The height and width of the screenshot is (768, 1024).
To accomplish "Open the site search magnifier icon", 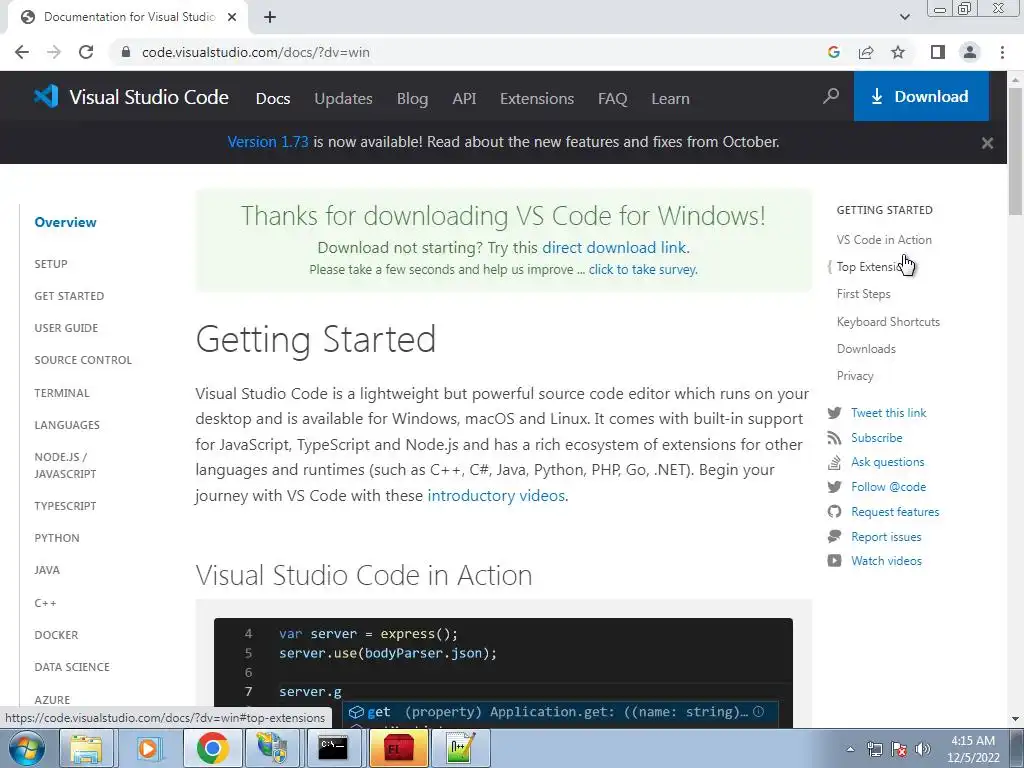I will [x=831, y=97].
